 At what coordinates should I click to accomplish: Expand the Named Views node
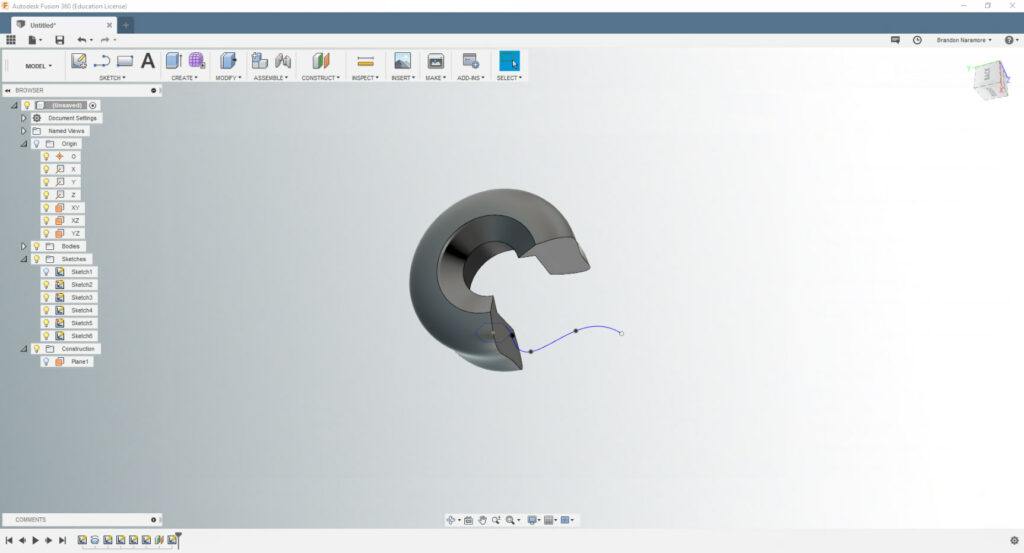coord(24,131)
